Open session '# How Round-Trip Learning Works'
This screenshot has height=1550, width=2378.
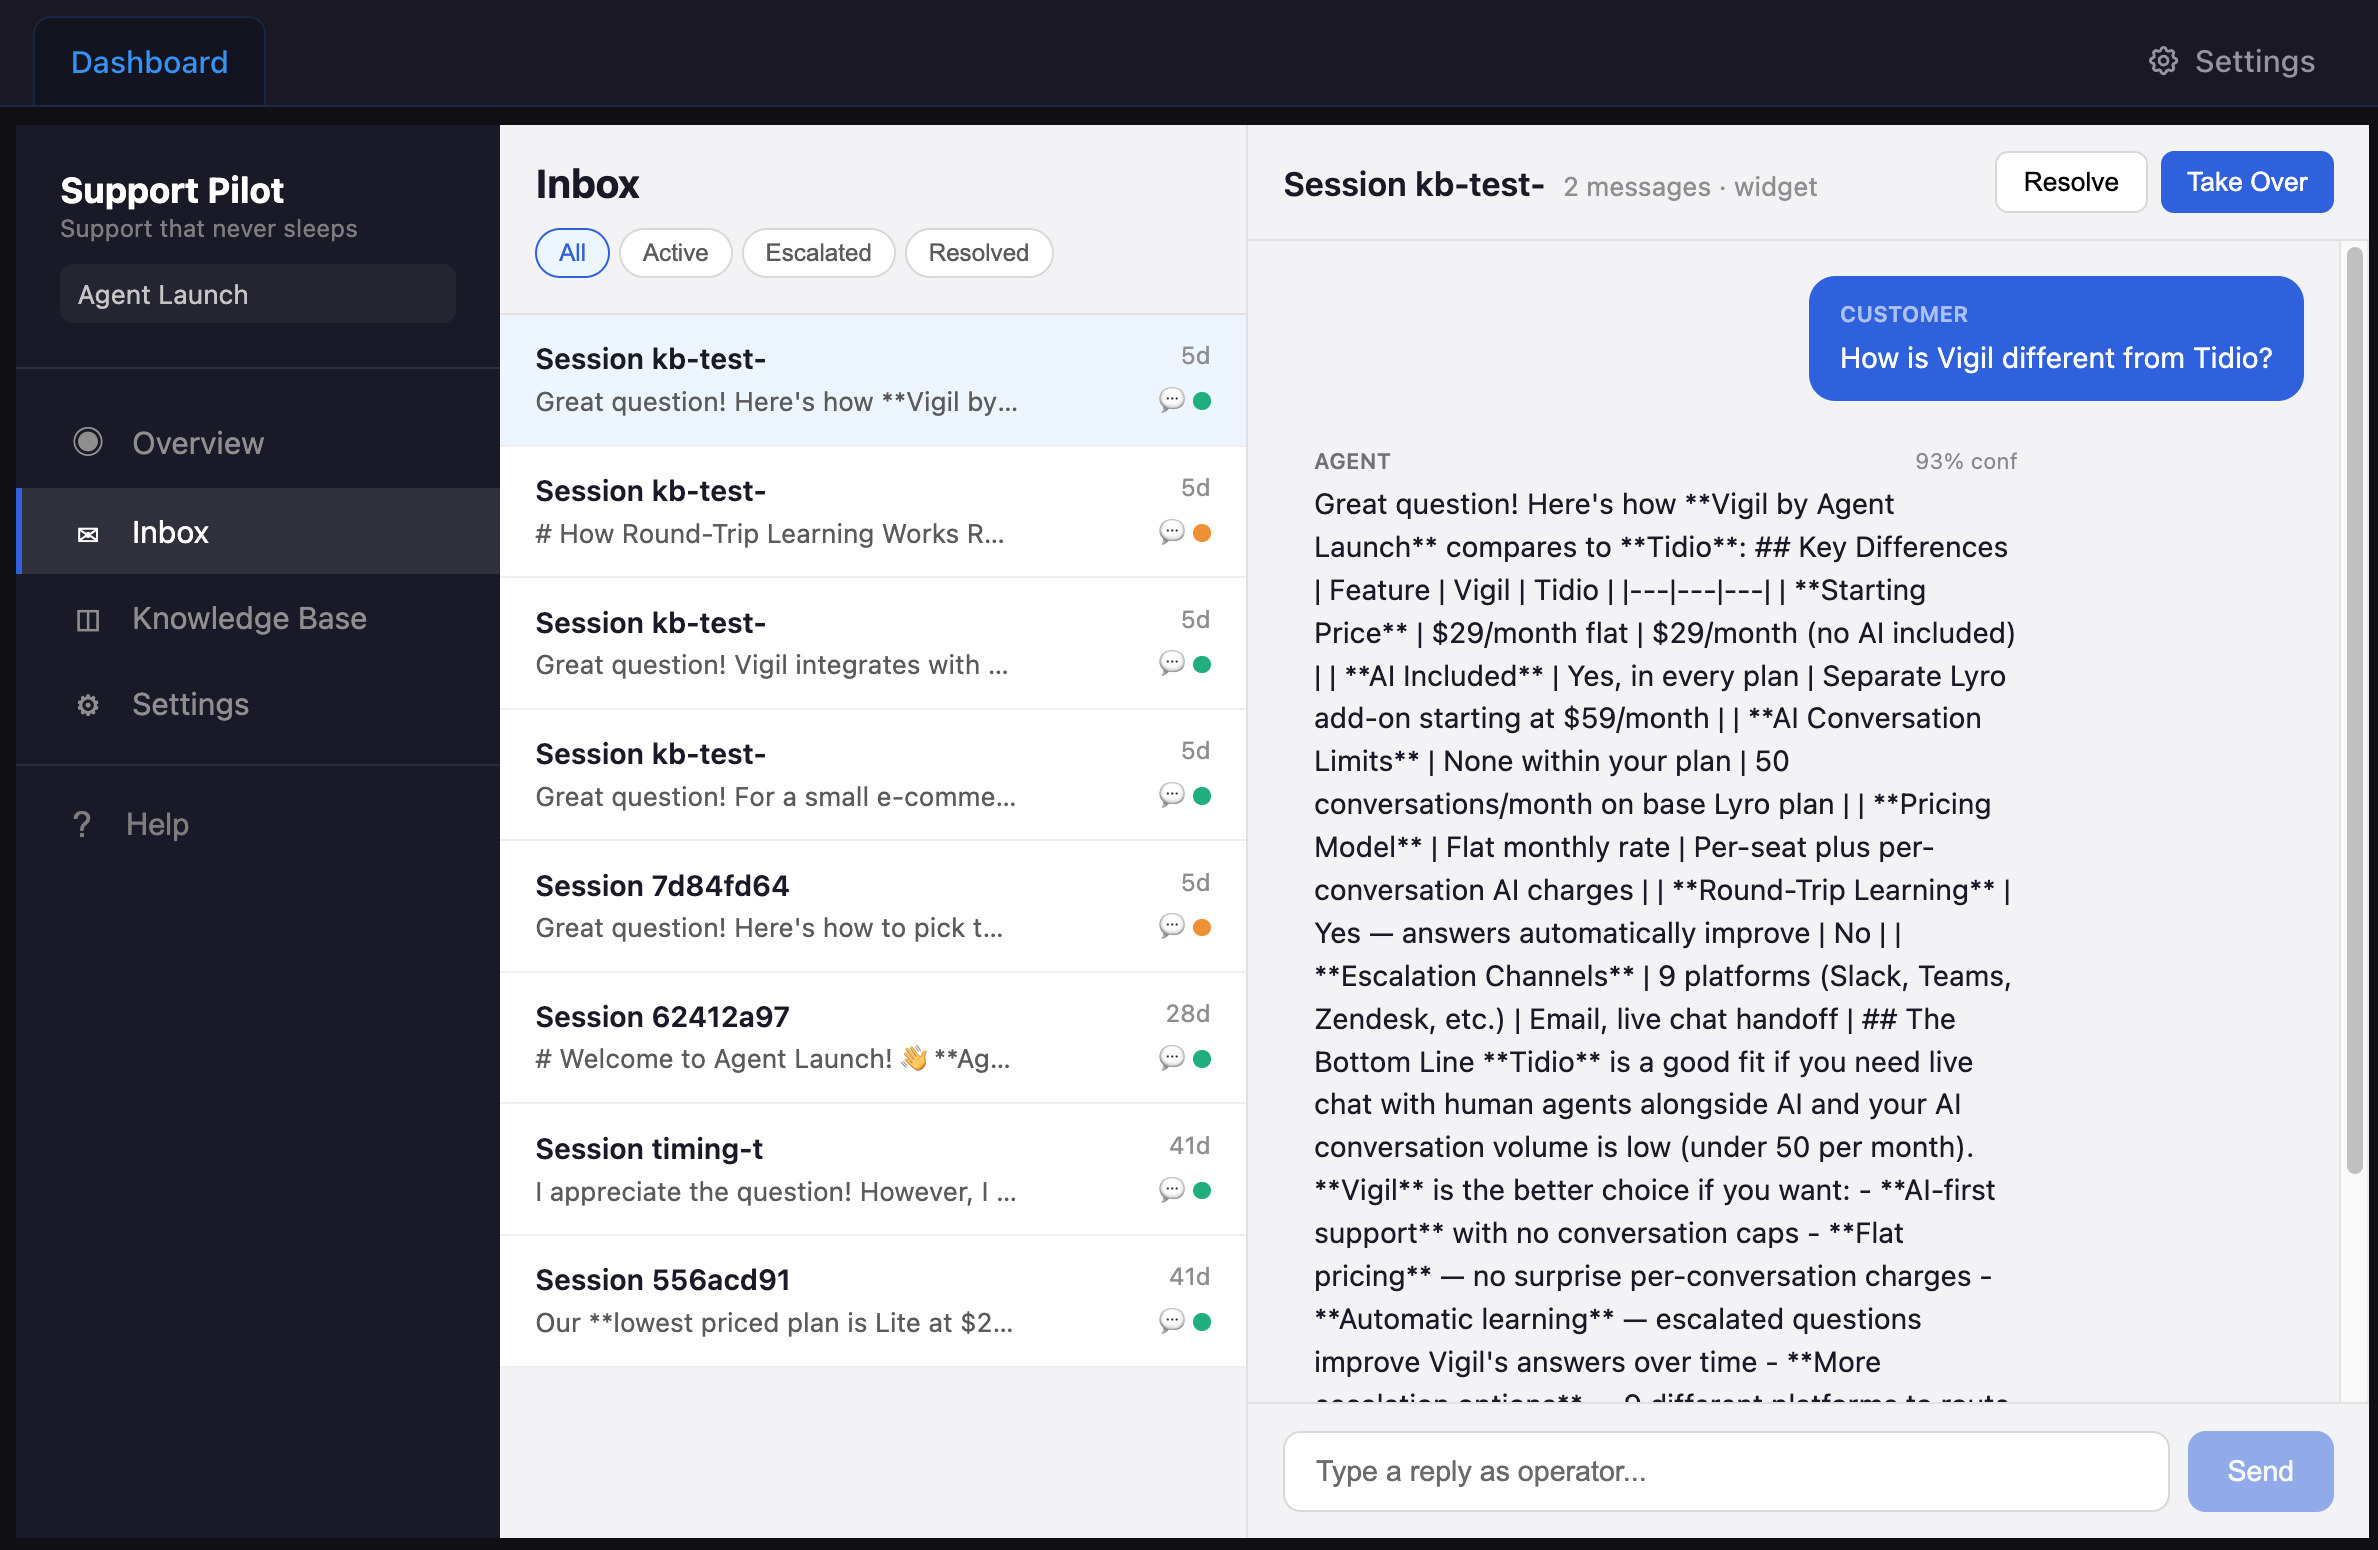(x=873, y=512)
